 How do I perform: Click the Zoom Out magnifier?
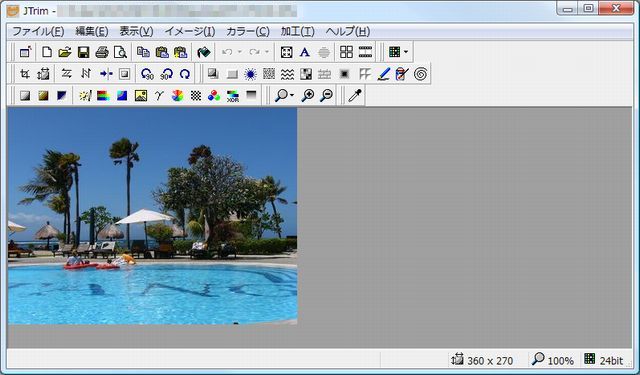tap(327, 95)
